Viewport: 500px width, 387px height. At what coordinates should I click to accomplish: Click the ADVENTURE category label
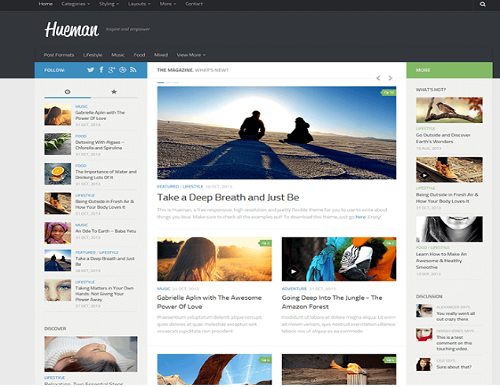294,289
